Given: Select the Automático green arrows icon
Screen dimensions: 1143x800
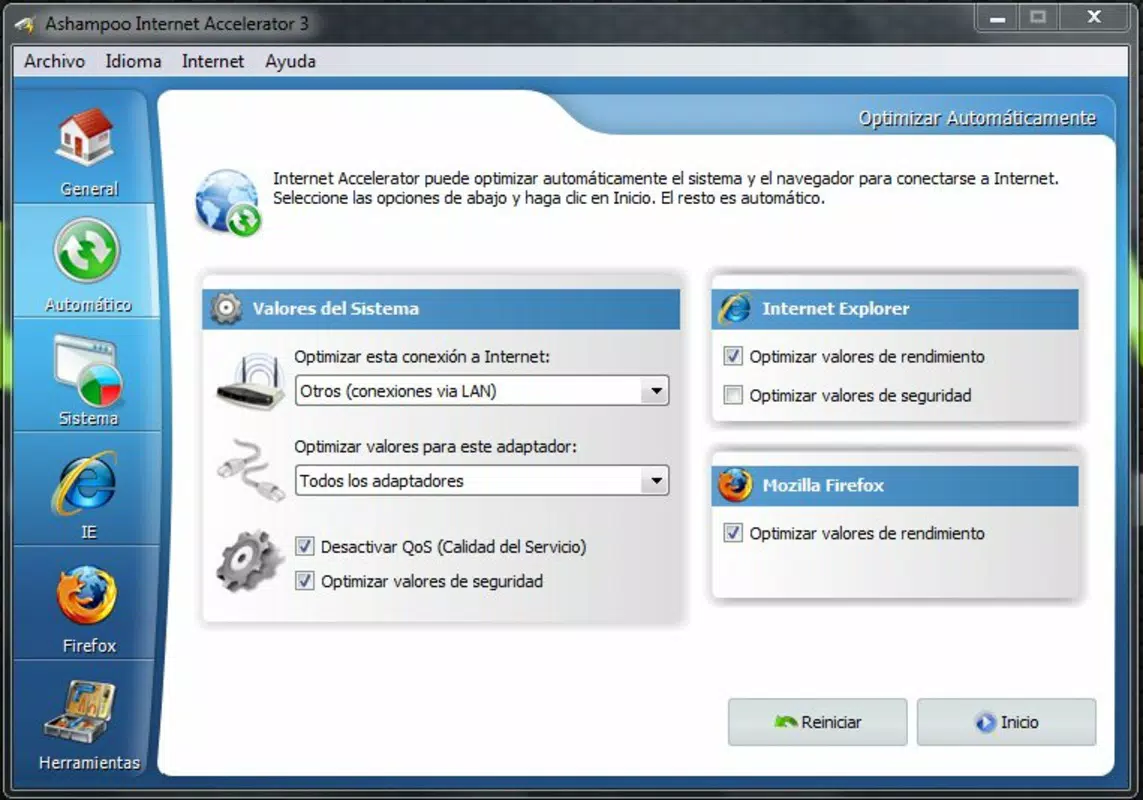Looking at the screenshot, I should (x=87, y=251).
